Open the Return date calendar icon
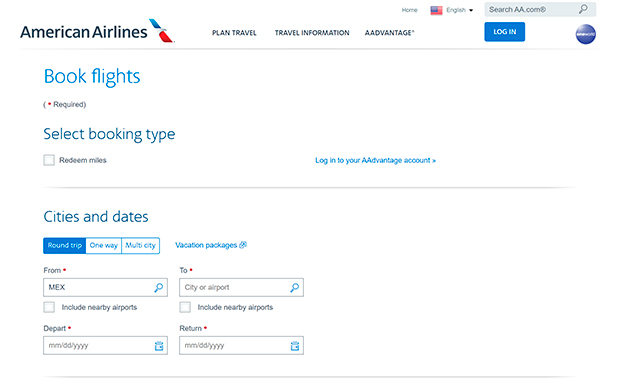Image resolution: width=620 pixels, height=380 pixels. pos(295,346)
